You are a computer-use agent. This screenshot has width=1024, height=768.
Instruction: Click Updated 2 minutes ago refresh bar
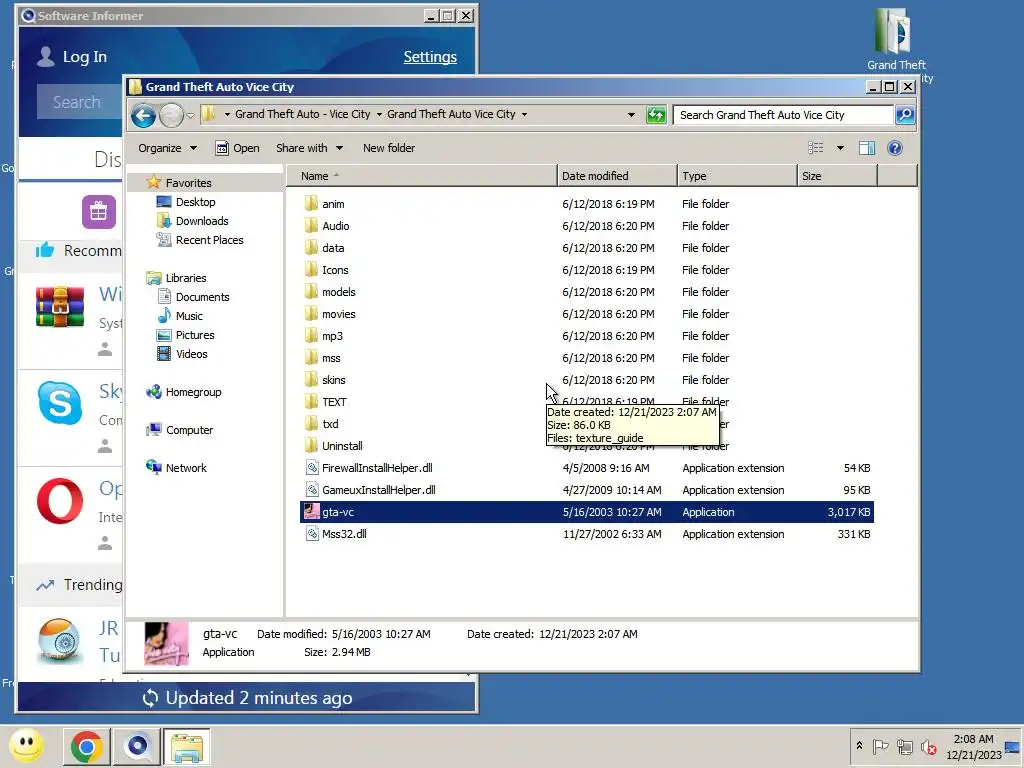point(248,697)
